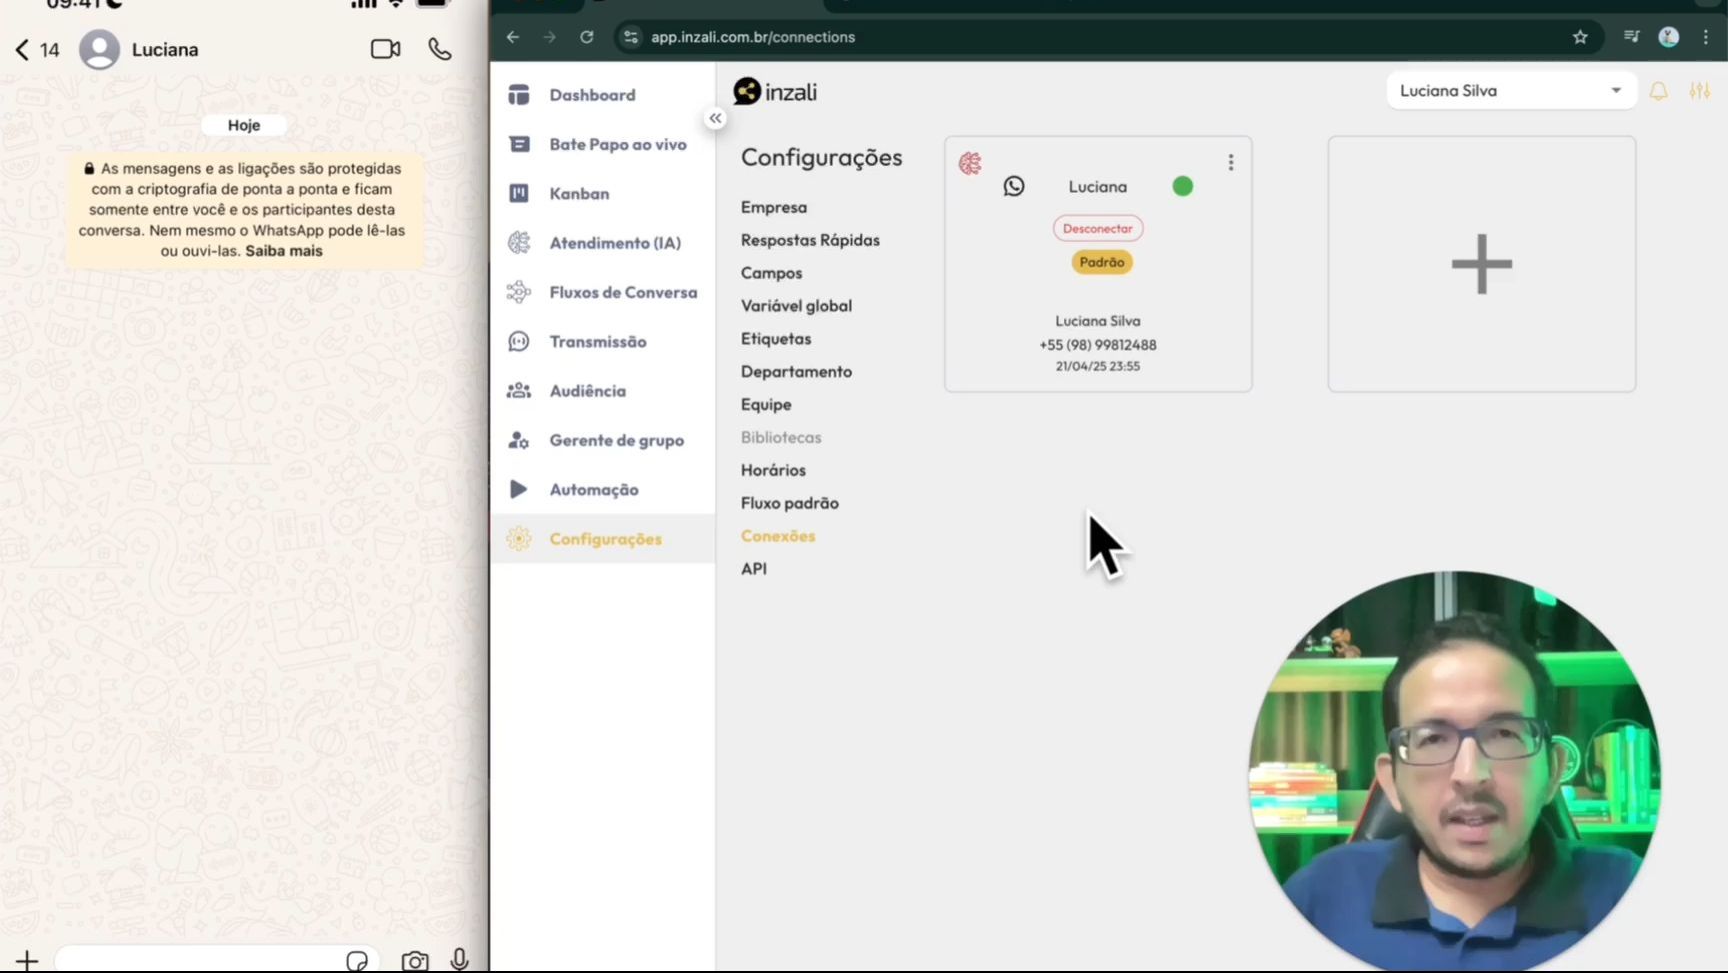Bookmark this page with the star
Viewport: 1728px width, 973px height.
[x=1580, y=37]
